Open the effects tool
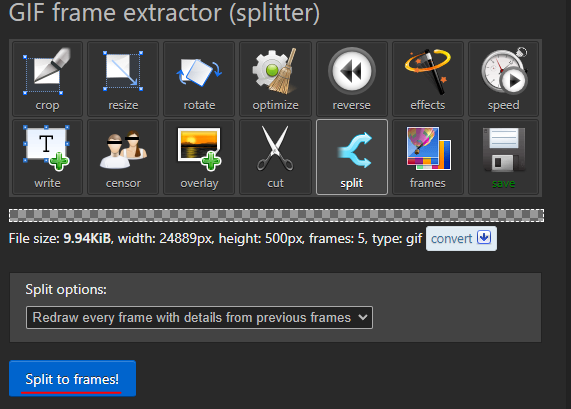 (428, 79)
